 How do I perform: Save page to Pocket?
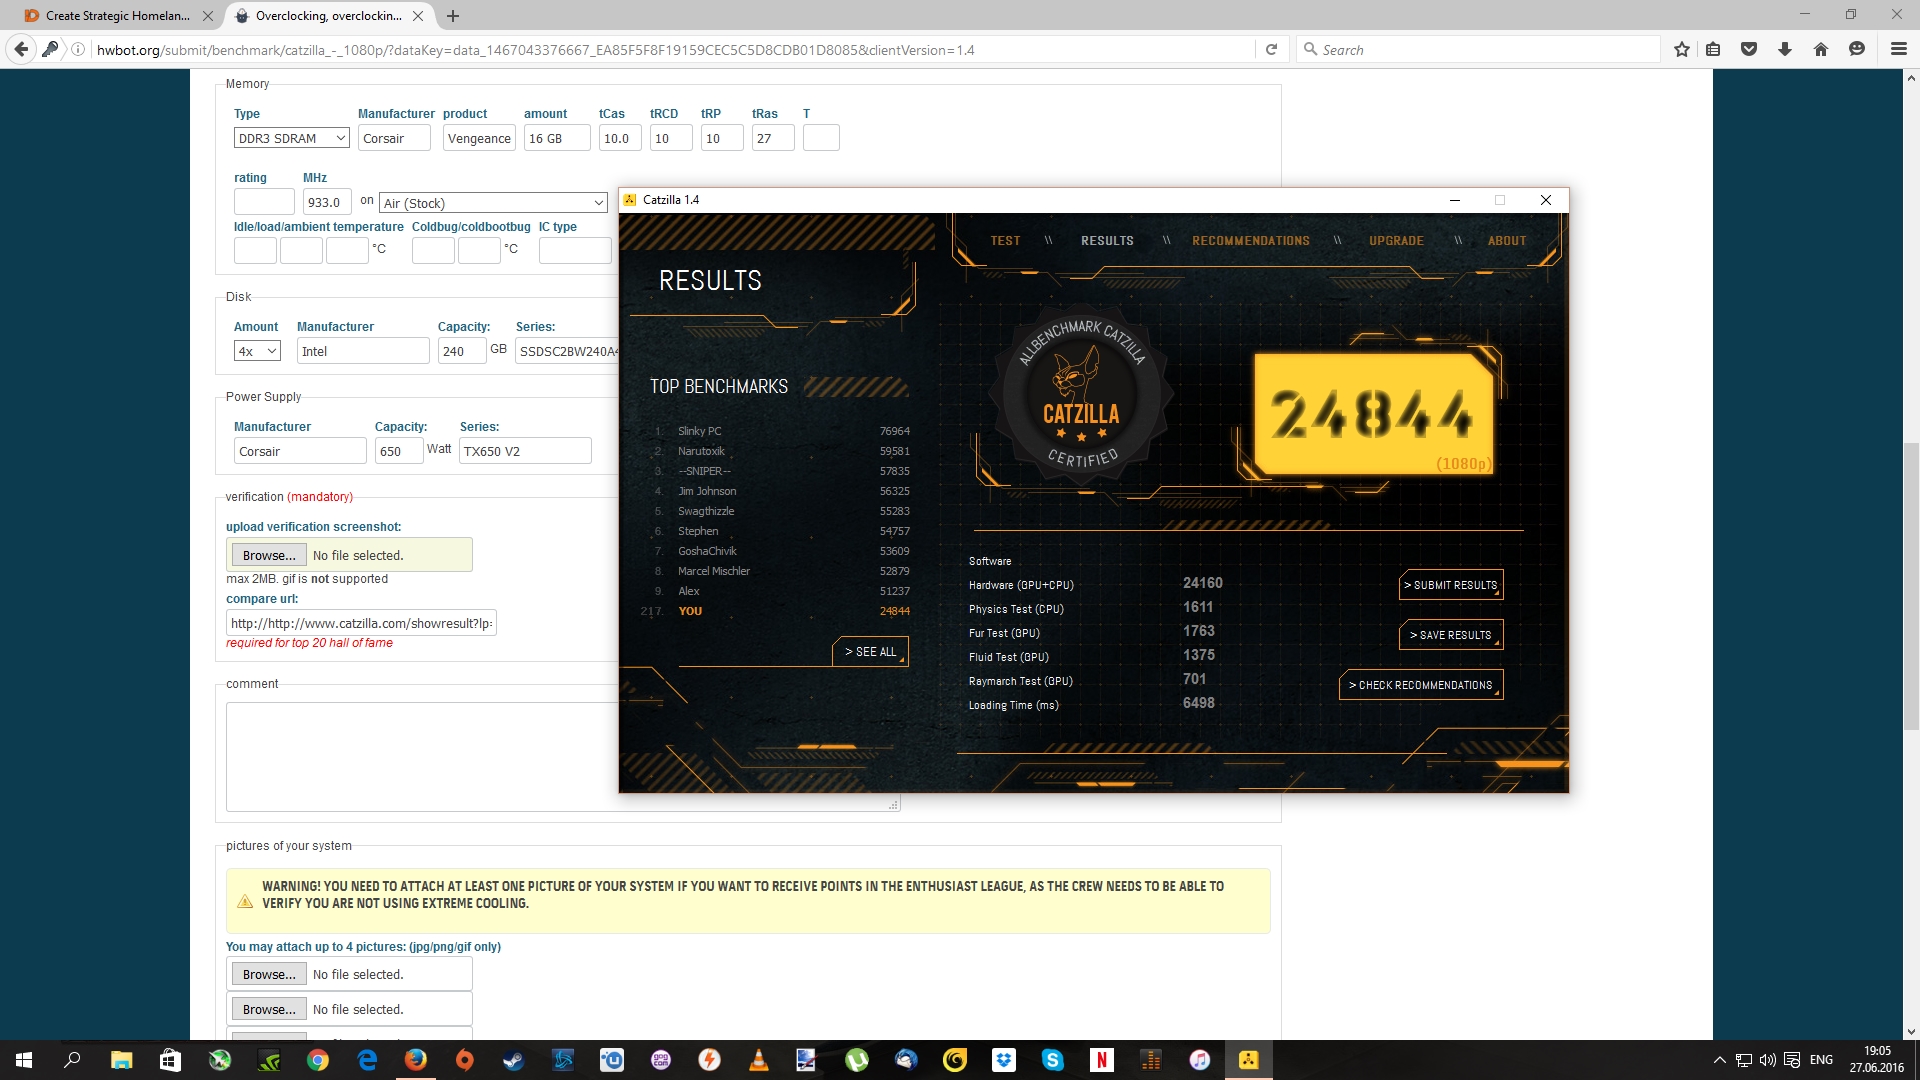(1749, 49)
